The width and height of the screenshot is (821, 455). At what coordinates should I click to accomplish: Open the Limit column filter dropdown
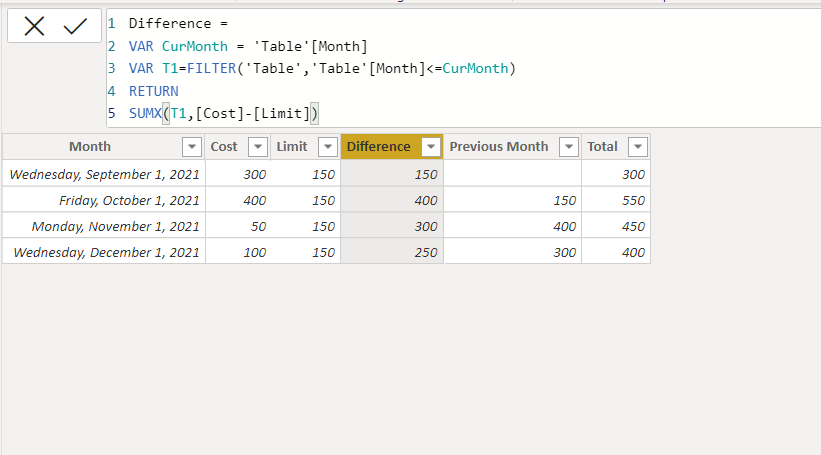pos(327,147)
